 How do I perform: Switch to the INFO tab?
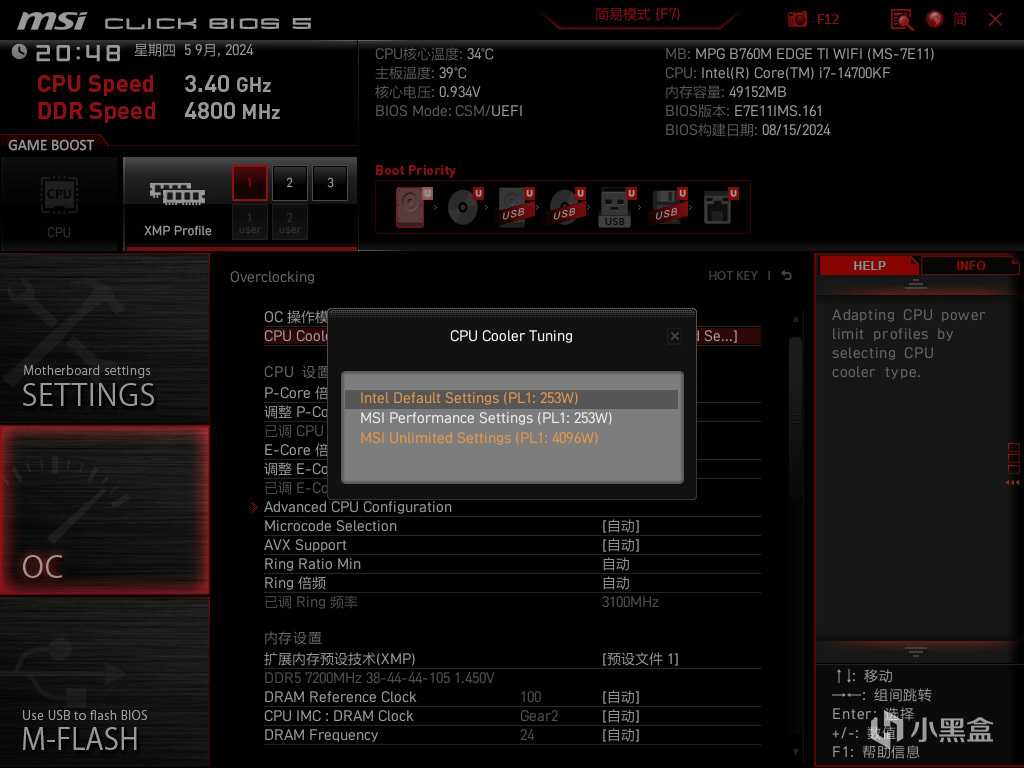coord(970,266)
